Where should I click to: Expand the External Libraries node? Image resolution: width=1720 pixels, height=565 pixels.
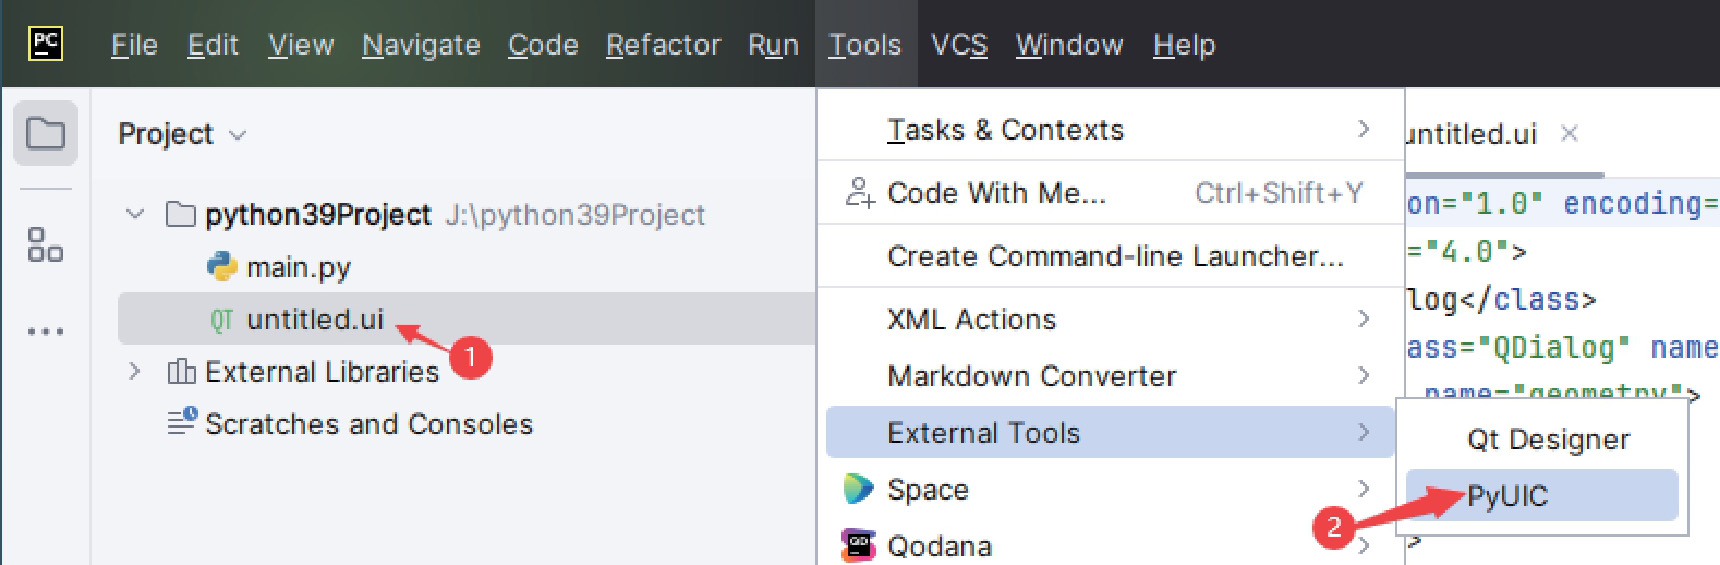pyautogui.click(x=135, y=372)
